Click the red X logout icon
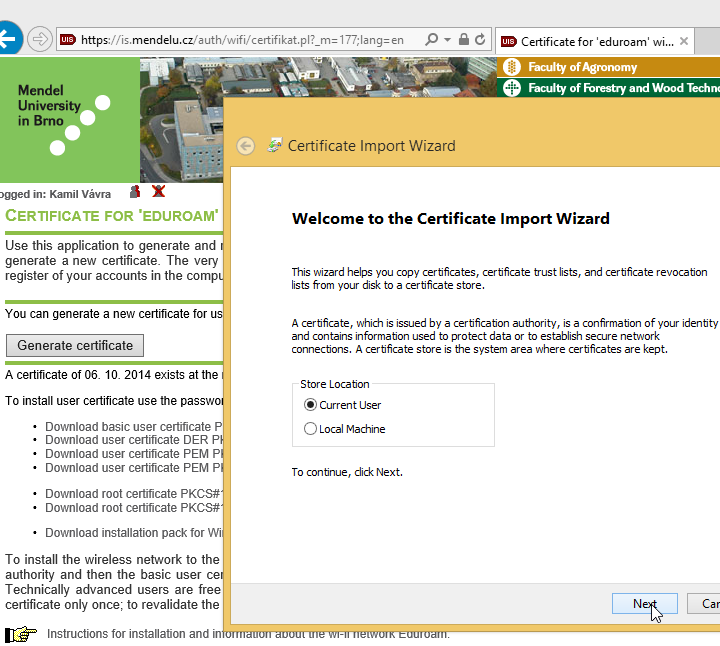This screenshot has width=720, height=646. (158, 191)
